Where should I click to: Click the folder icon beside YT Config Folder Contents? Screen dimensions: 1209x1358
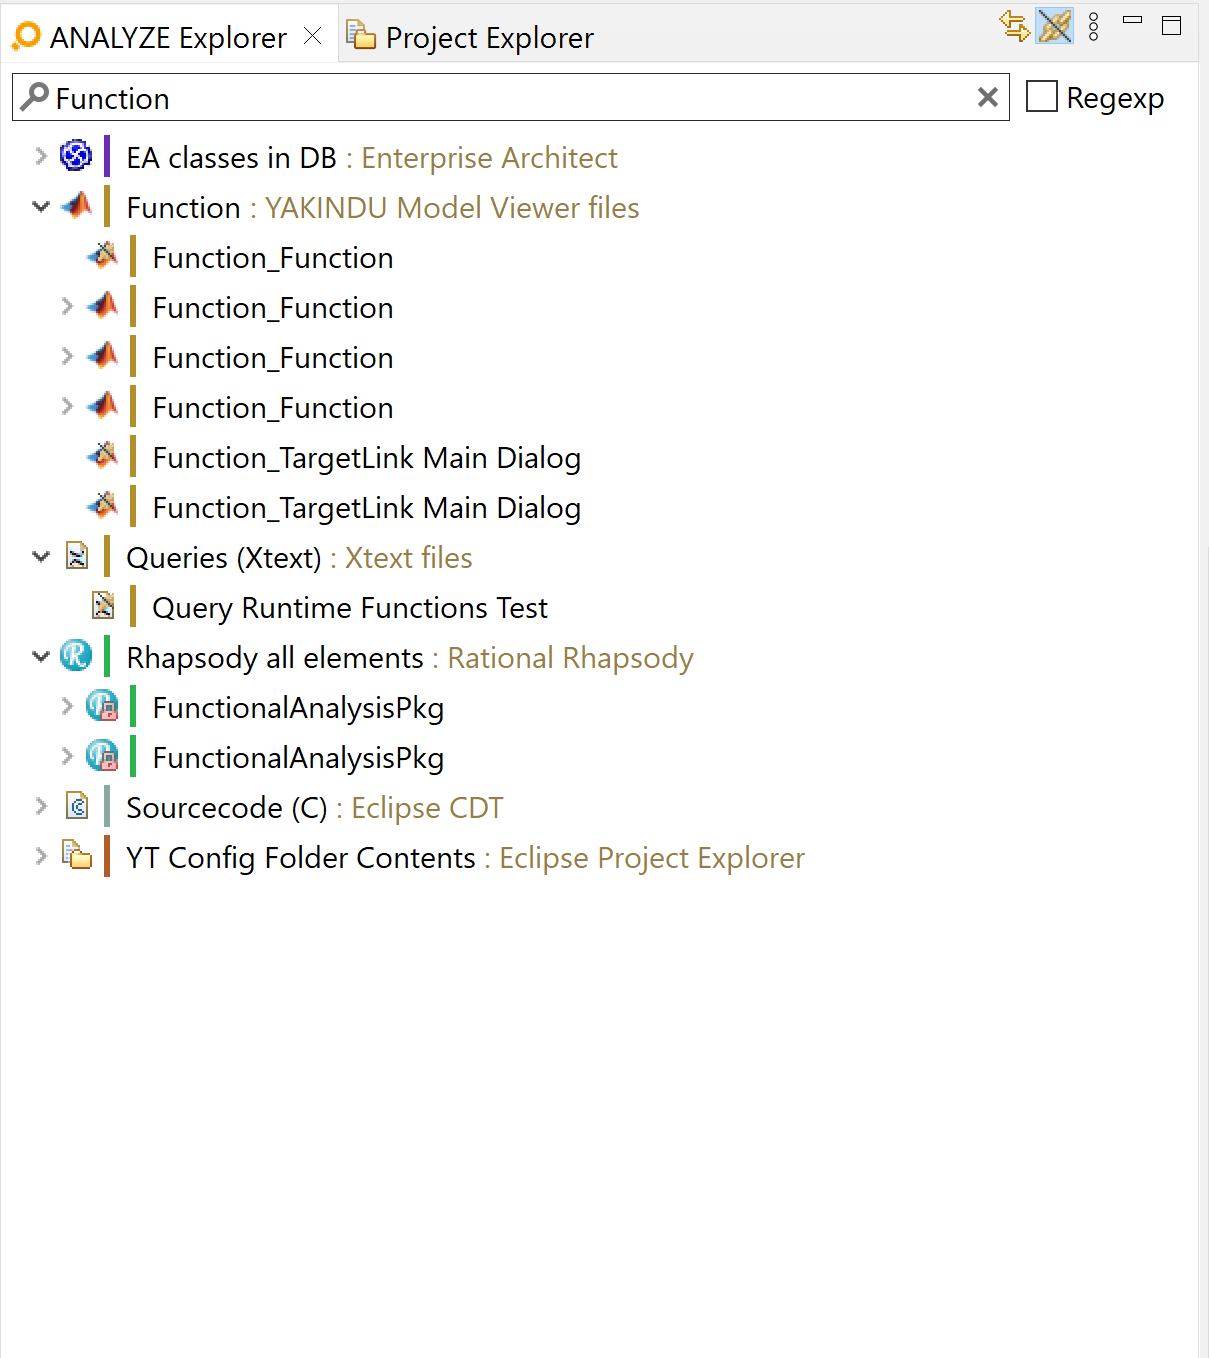pos(77,856)
